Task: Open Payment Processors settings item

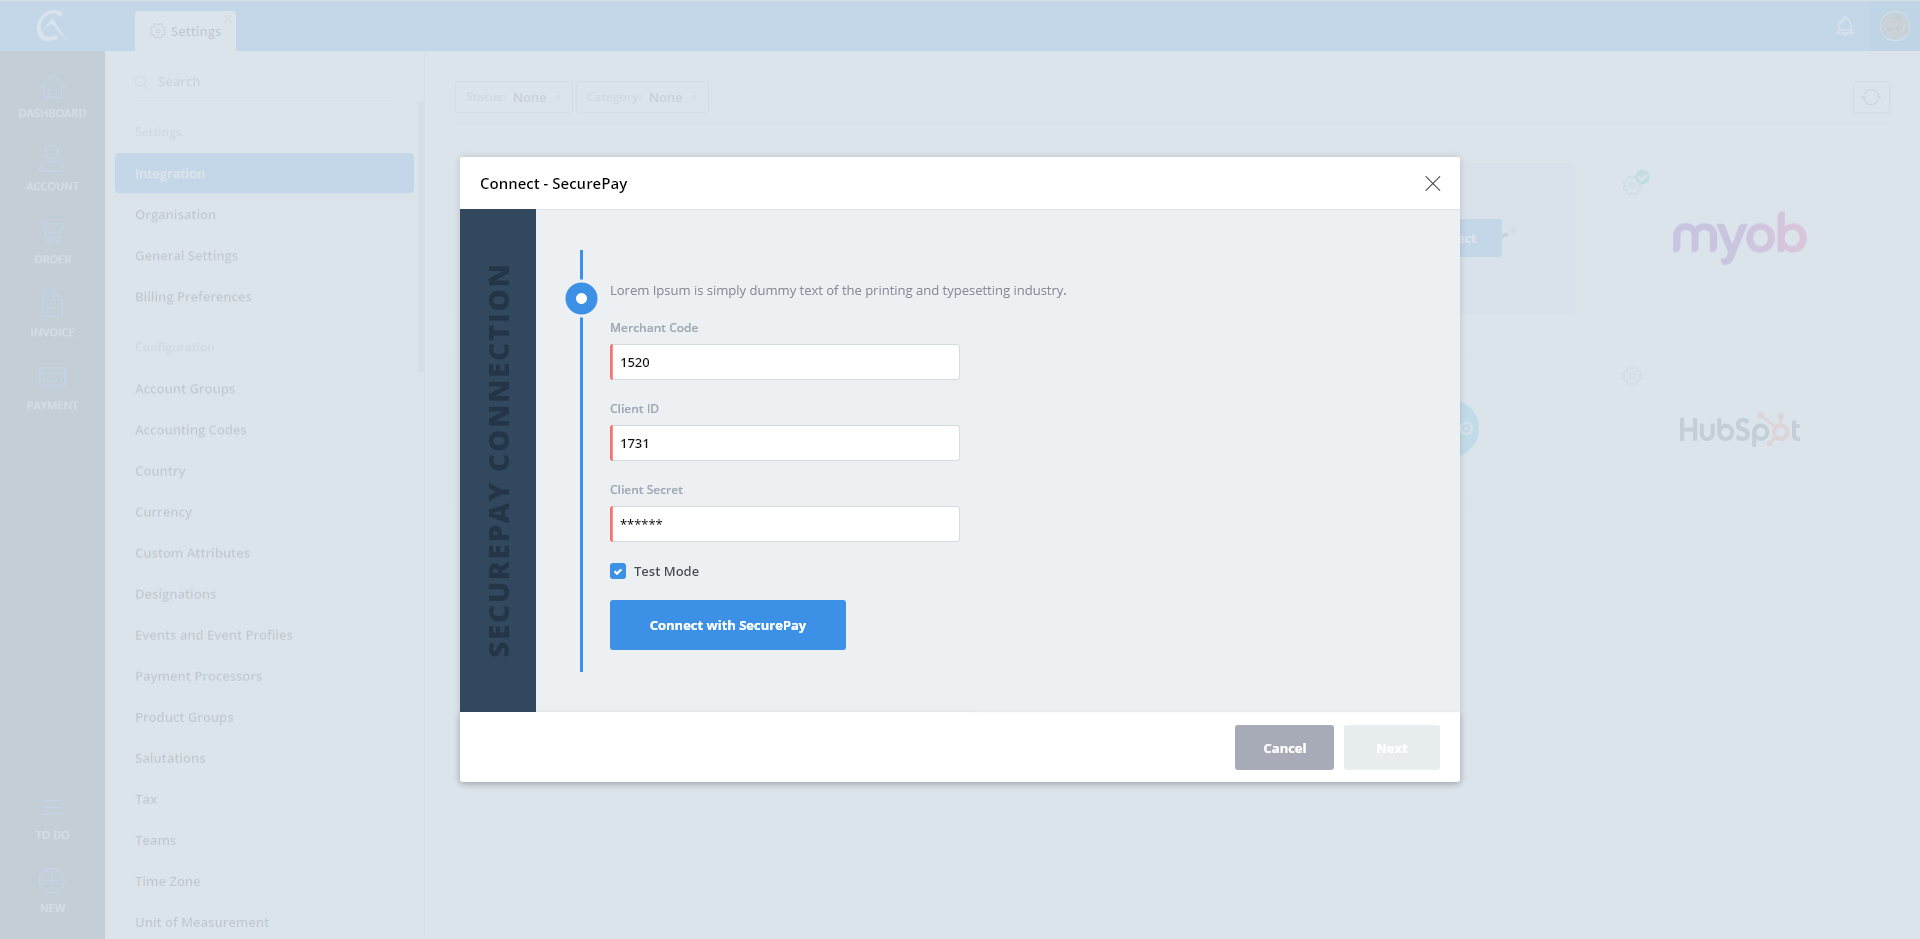Action: point(198,676)
